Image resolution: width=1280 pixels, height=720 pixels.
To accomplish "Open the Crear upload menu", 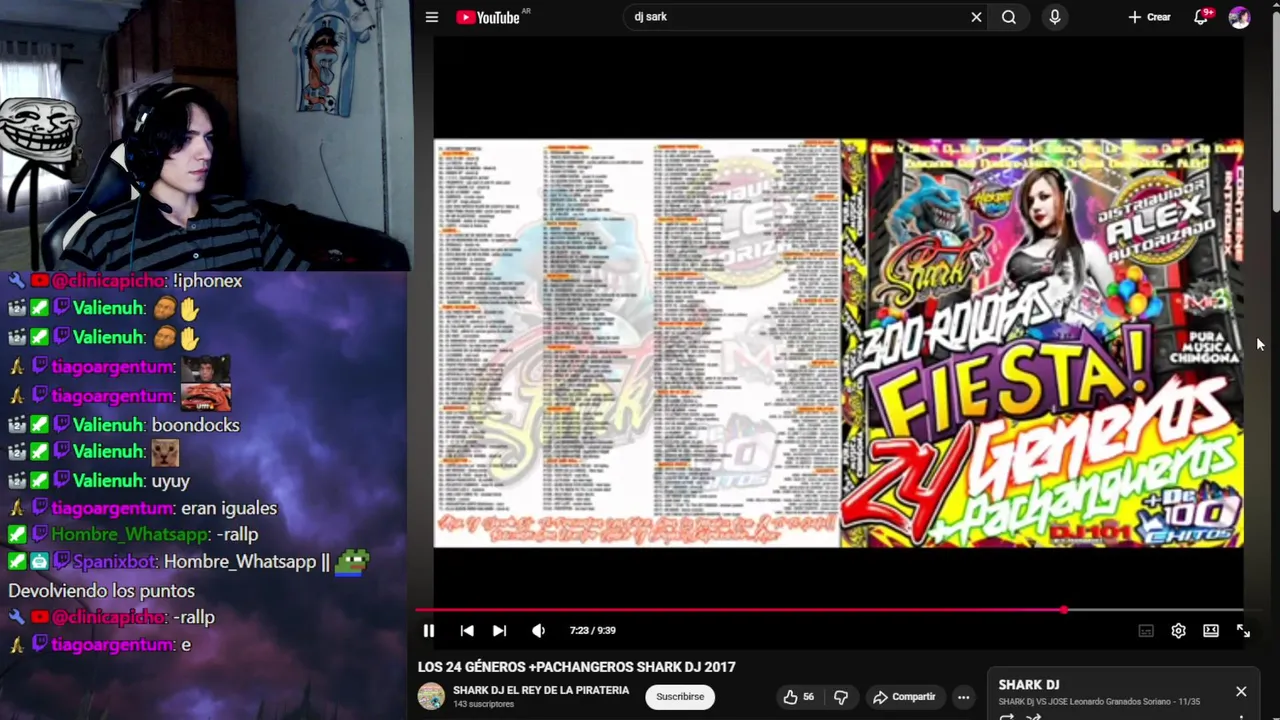I will click(1149, 17).
